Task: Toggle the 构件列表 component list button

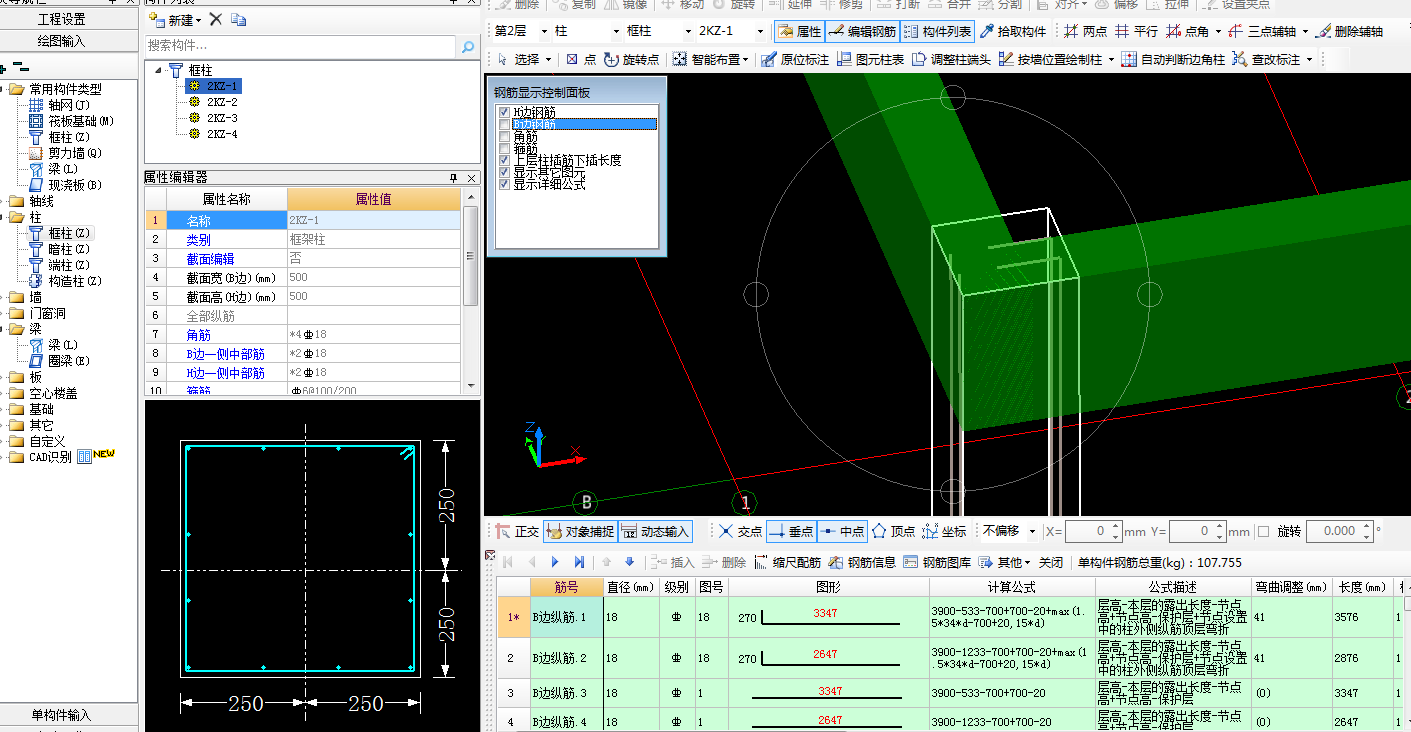Action: 937,32
